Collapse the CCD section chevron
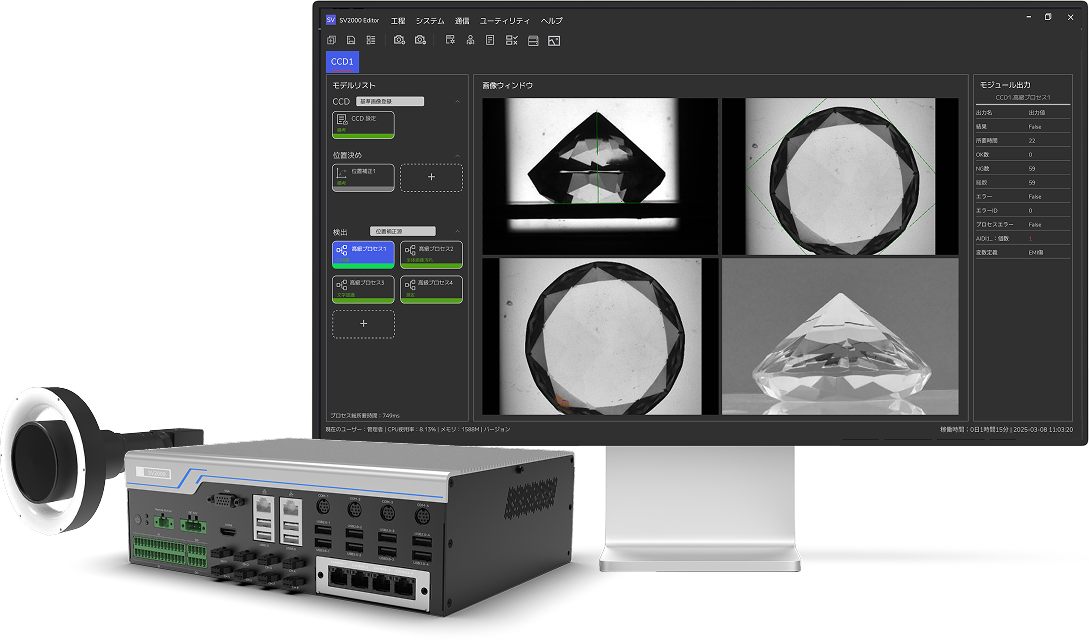Viewport: 1089px width, 640px height. coord(458,101)
